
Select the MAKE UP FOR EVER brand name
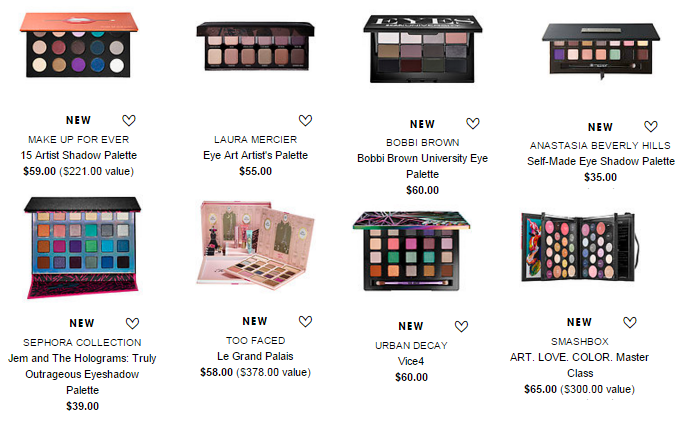(x=78, y=140)
